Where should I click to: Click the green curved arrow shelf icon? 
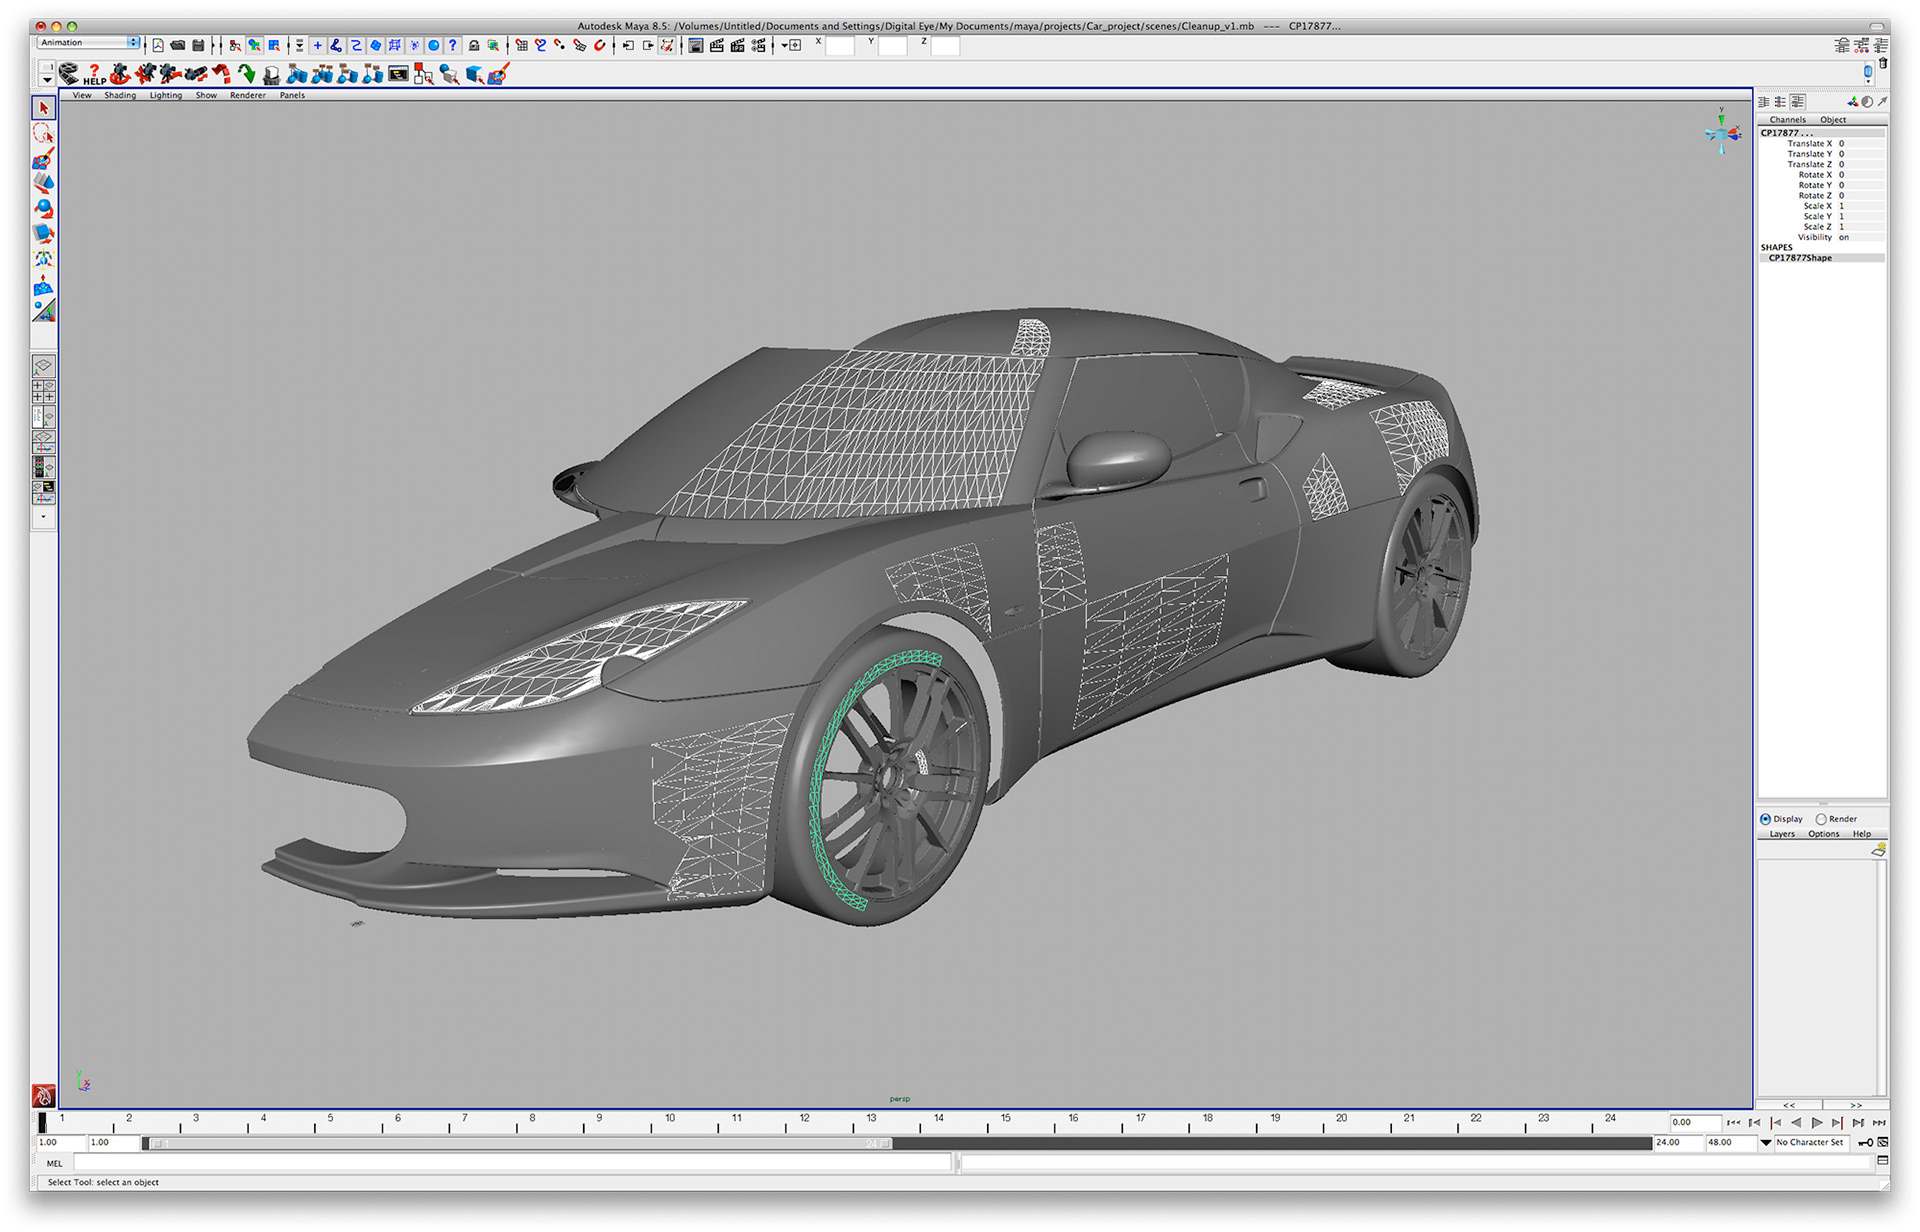click(246, 74)
